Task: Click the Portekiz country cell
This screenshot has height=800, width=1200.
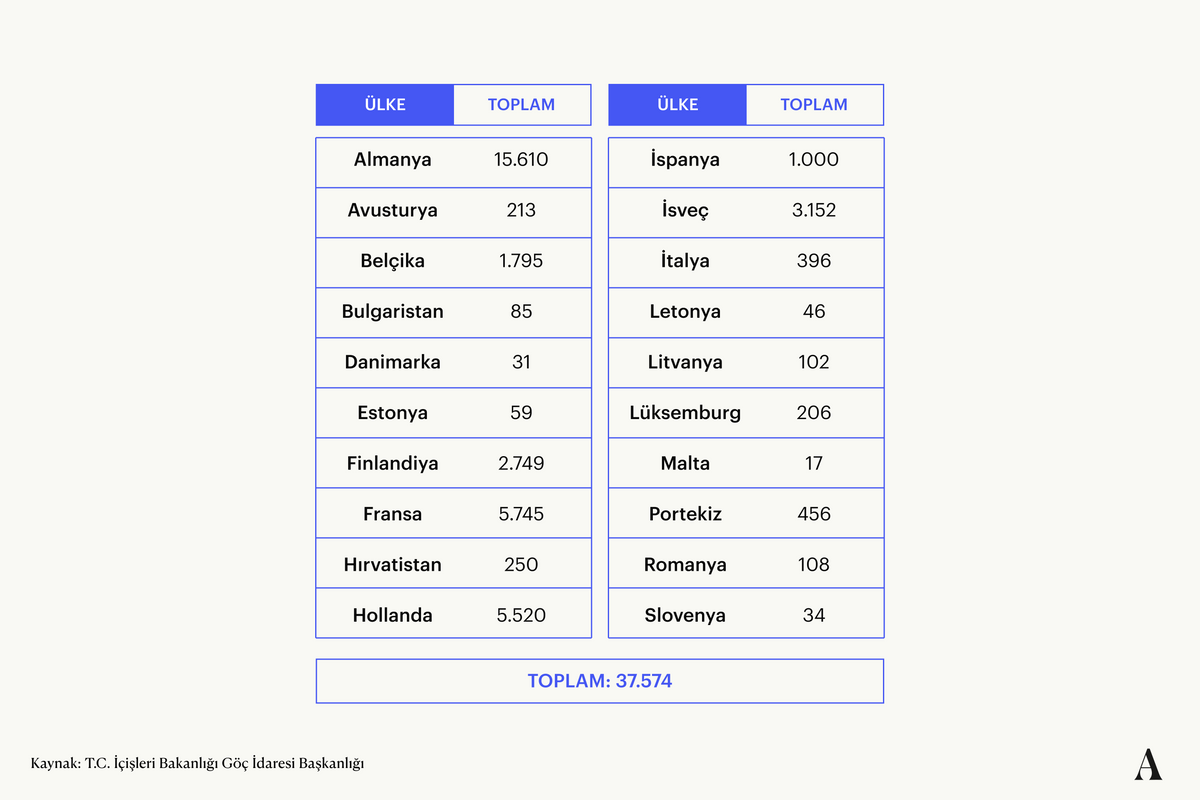Action: pyautogui.click(x=685, y=514)
